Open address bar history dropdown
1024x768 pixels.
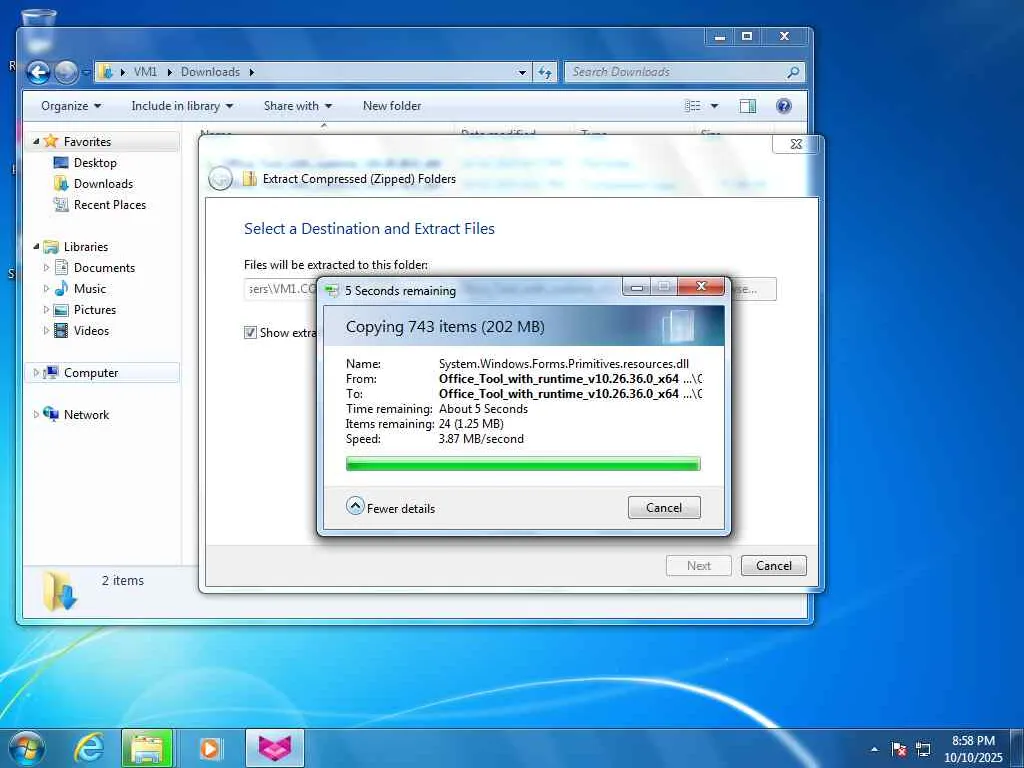click(522, 72)
